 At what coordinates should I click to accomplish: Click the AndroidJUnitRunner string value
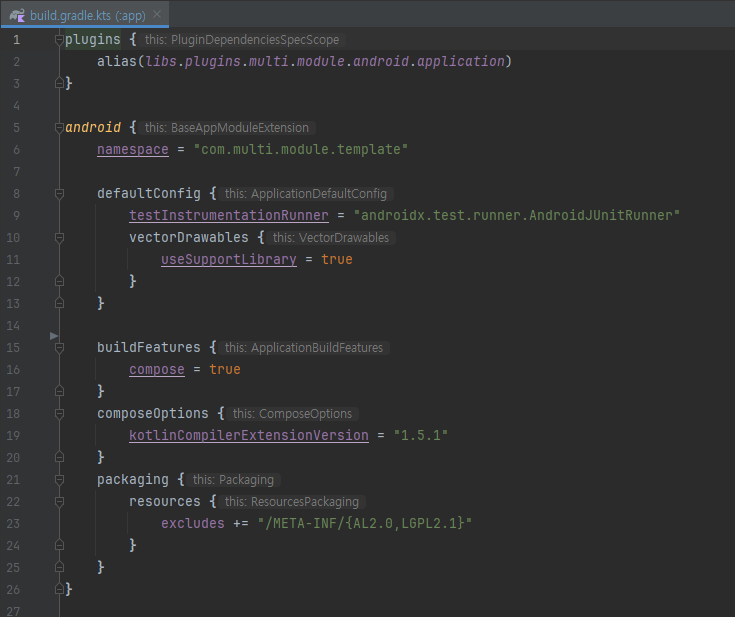[517, 215]
